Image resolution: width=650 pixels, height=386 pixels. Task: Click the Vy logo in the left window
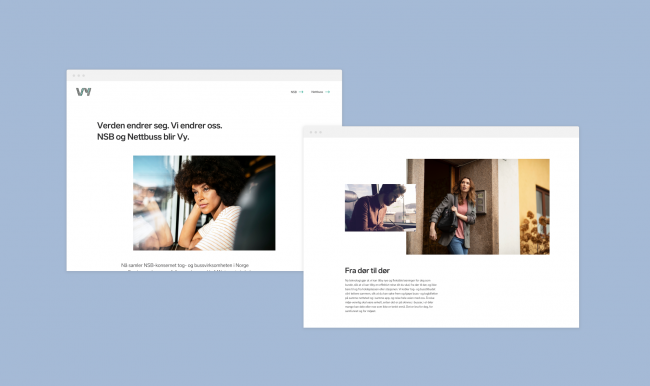83,92
